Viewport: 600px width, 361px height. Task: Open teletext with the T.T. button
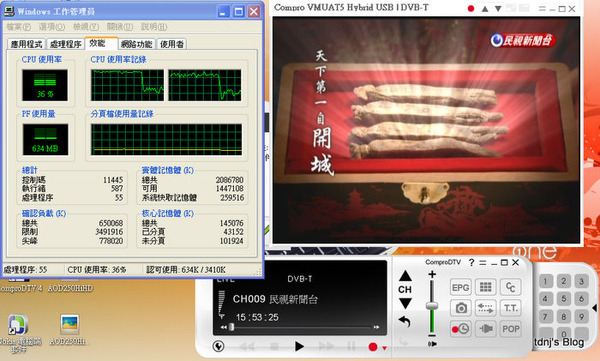coord(510,308)
